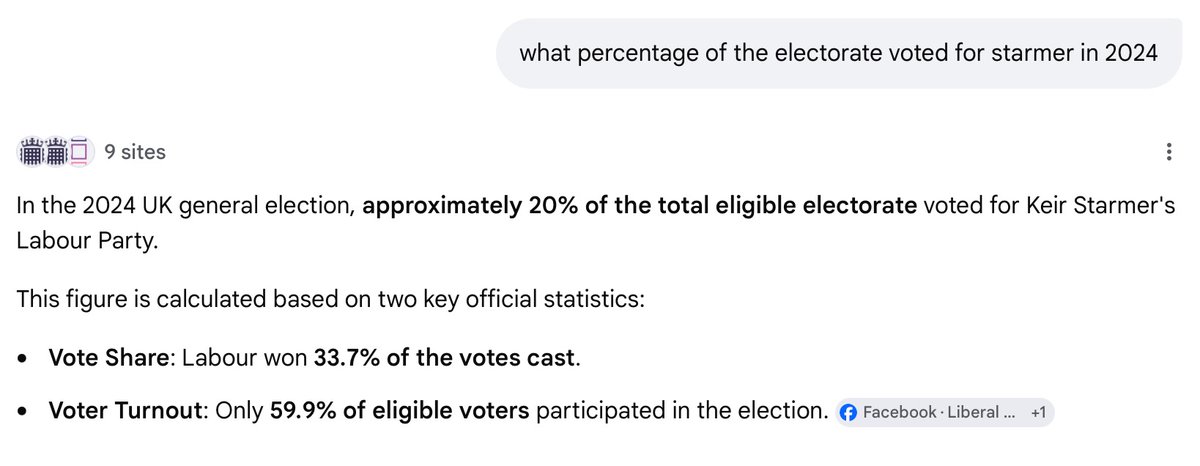The width and height of the screenshot is (1200, 466).
Task: Click the sentence This figure is calculated
Action: point(330,299)
